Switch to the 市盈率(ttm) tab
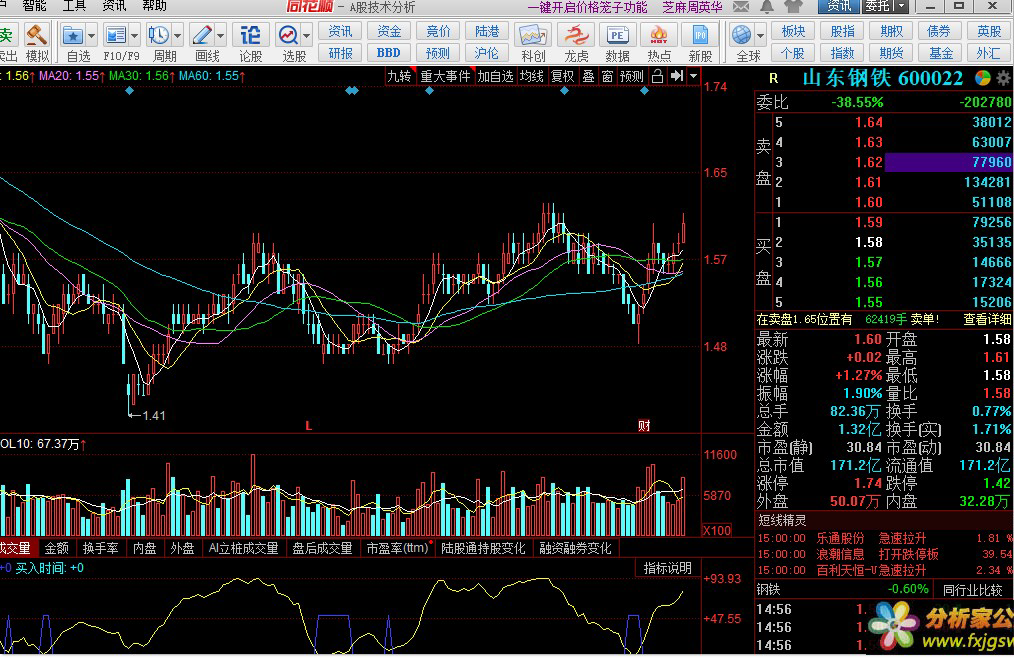The image size is (1014, 658). [x=397, y=548]
